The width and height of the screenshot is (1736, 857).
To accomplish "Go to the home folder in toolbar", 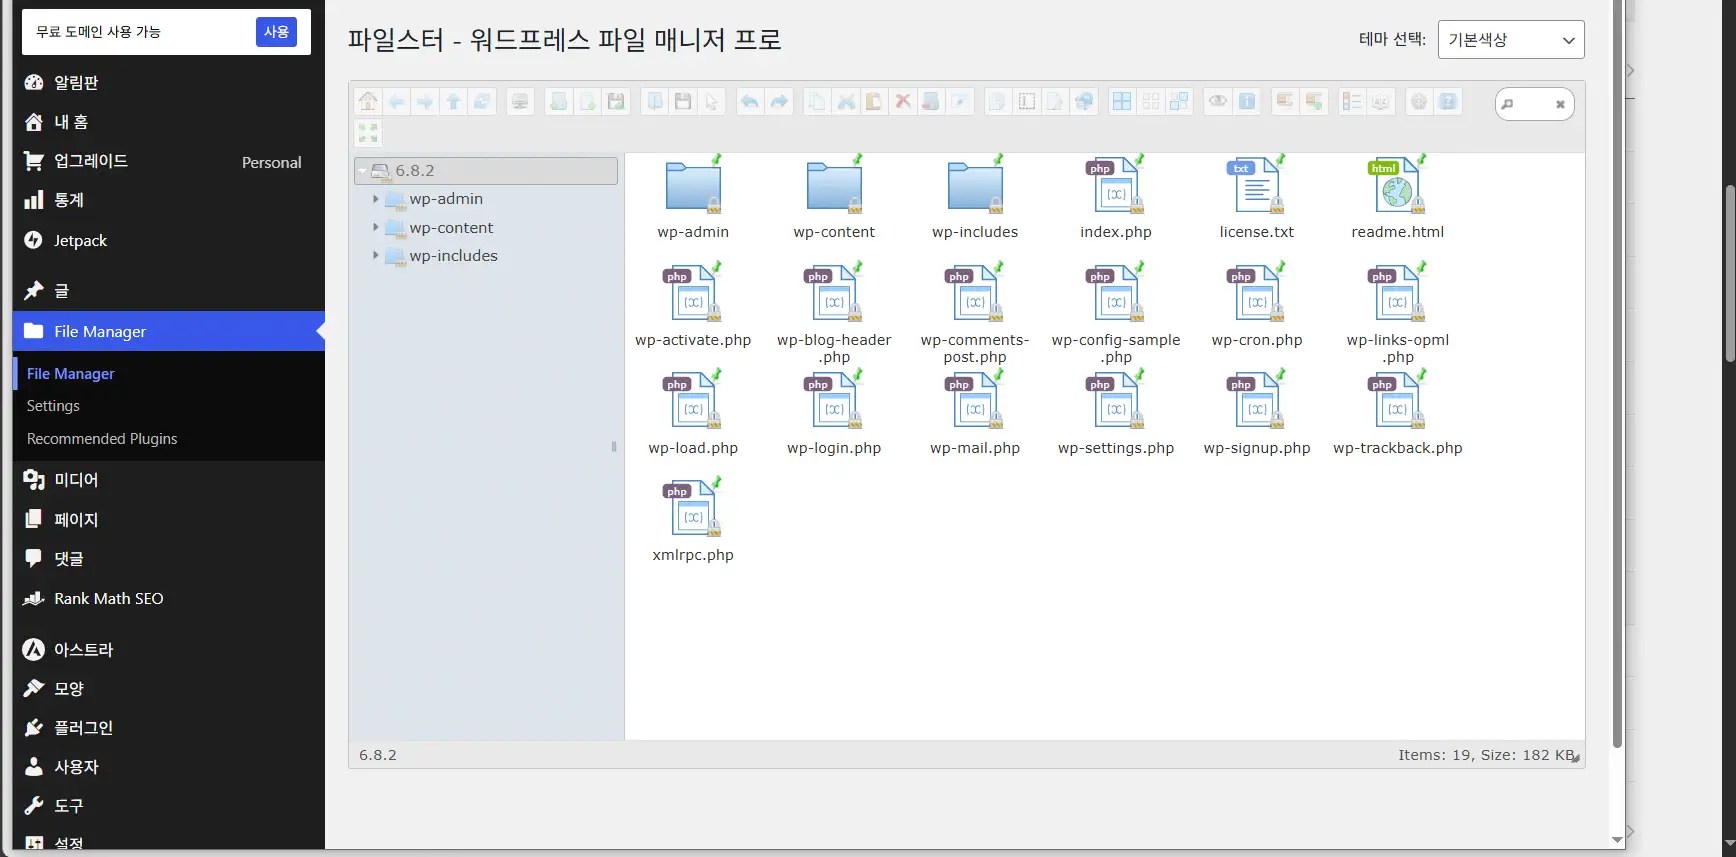I will 368,101.
